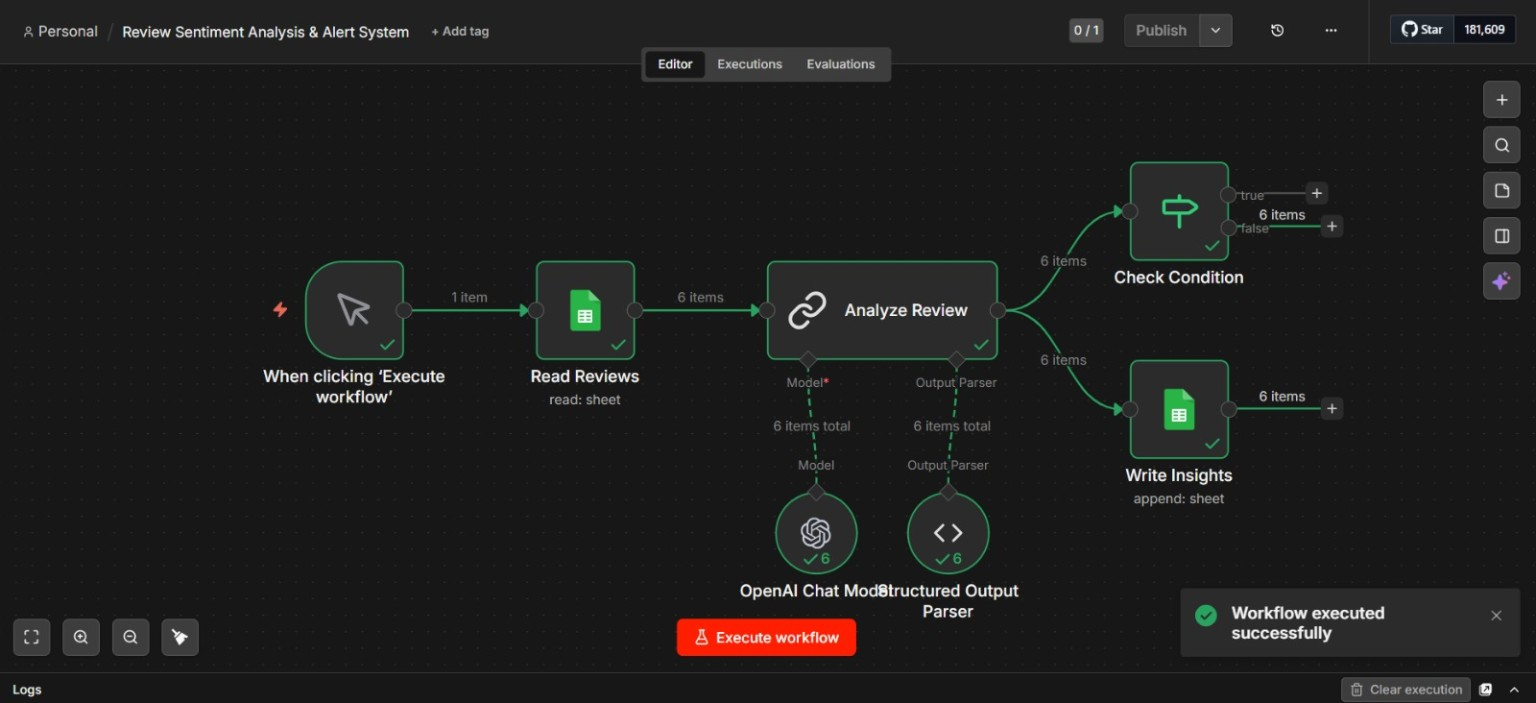This screenshot has height=703, width=1536.
Task: Add node after Check Condition true output
Action: click(x=1317, y=193)
